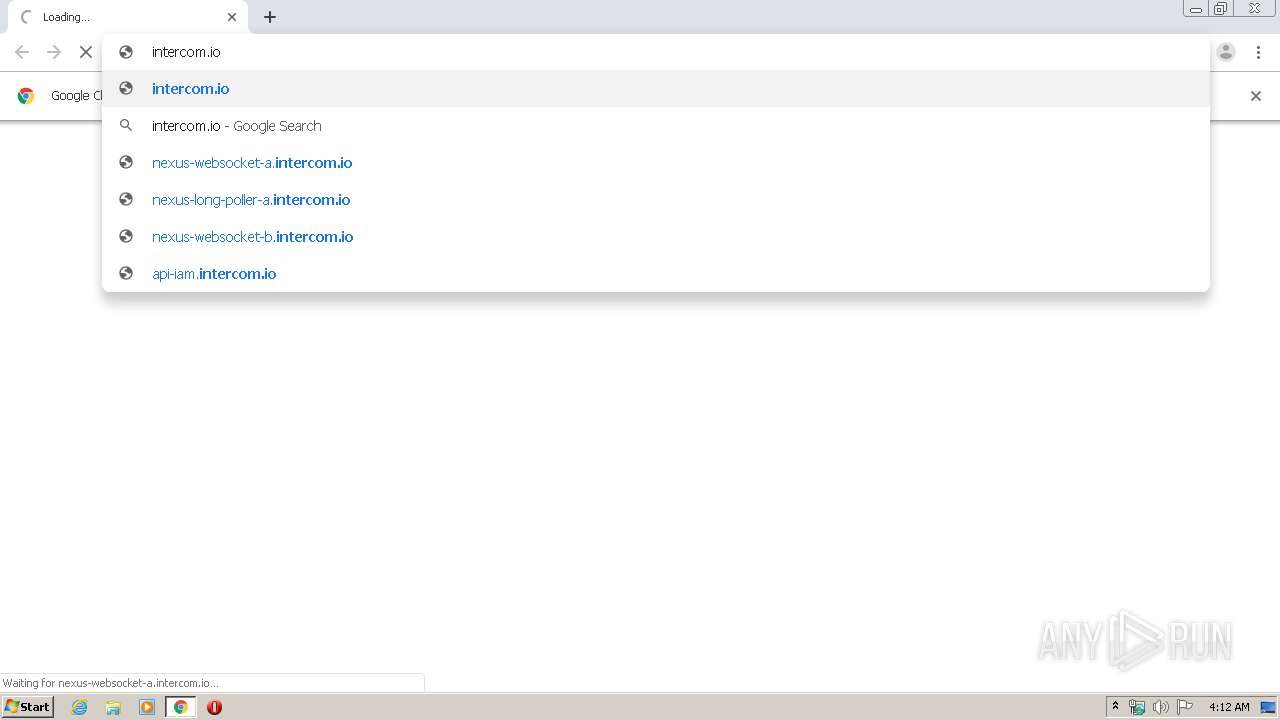Click the Google Chrome logo in infobar
The image size is (1280, 720).
tap(26, 96)
